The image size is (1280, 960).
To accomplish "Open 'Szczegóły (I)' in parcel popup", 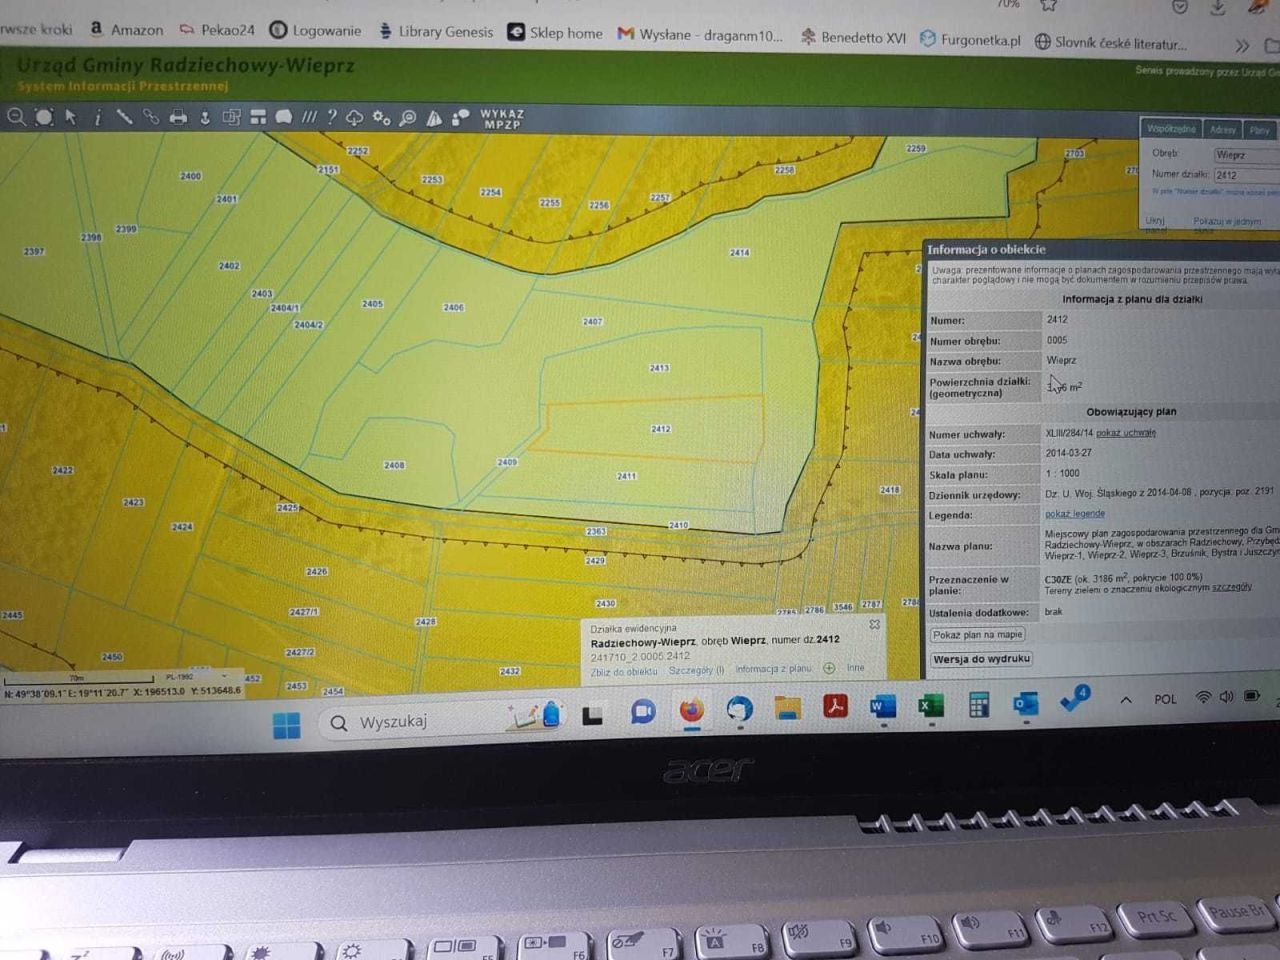I will 696,670.
